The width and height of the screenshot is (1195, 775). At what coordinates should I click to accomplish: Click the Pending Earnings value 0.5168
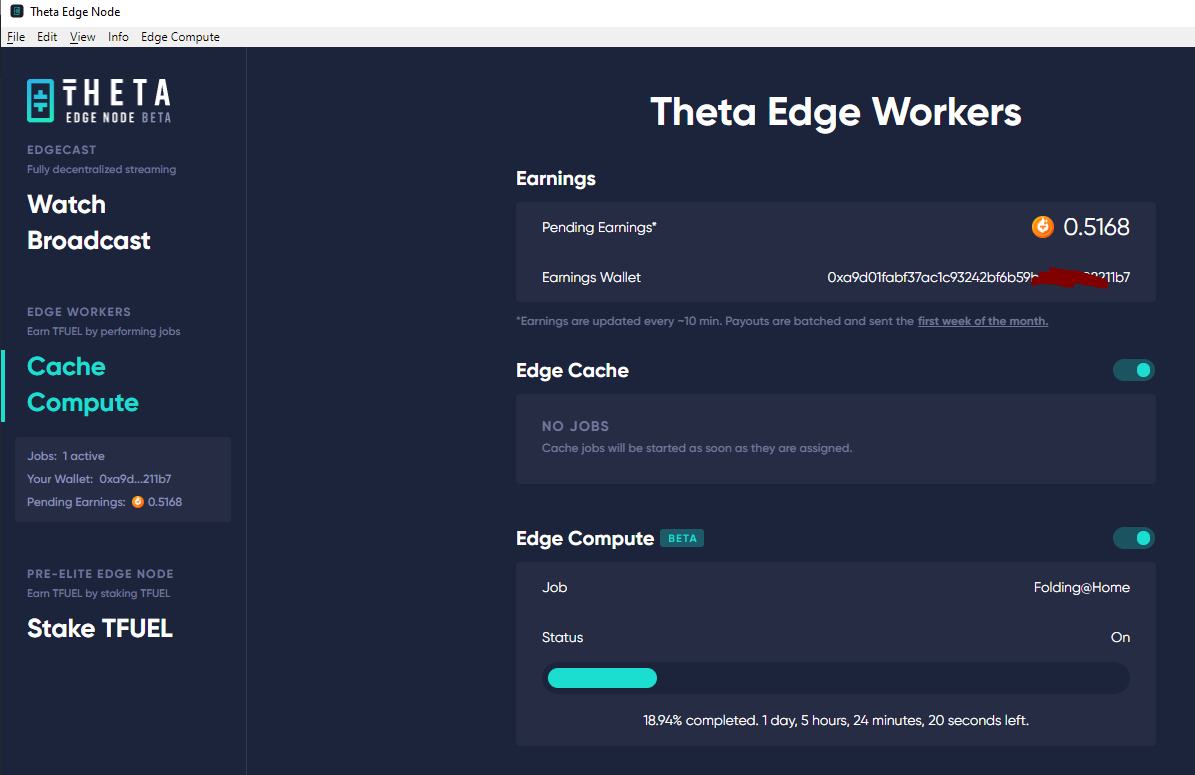click(1096, 227)
